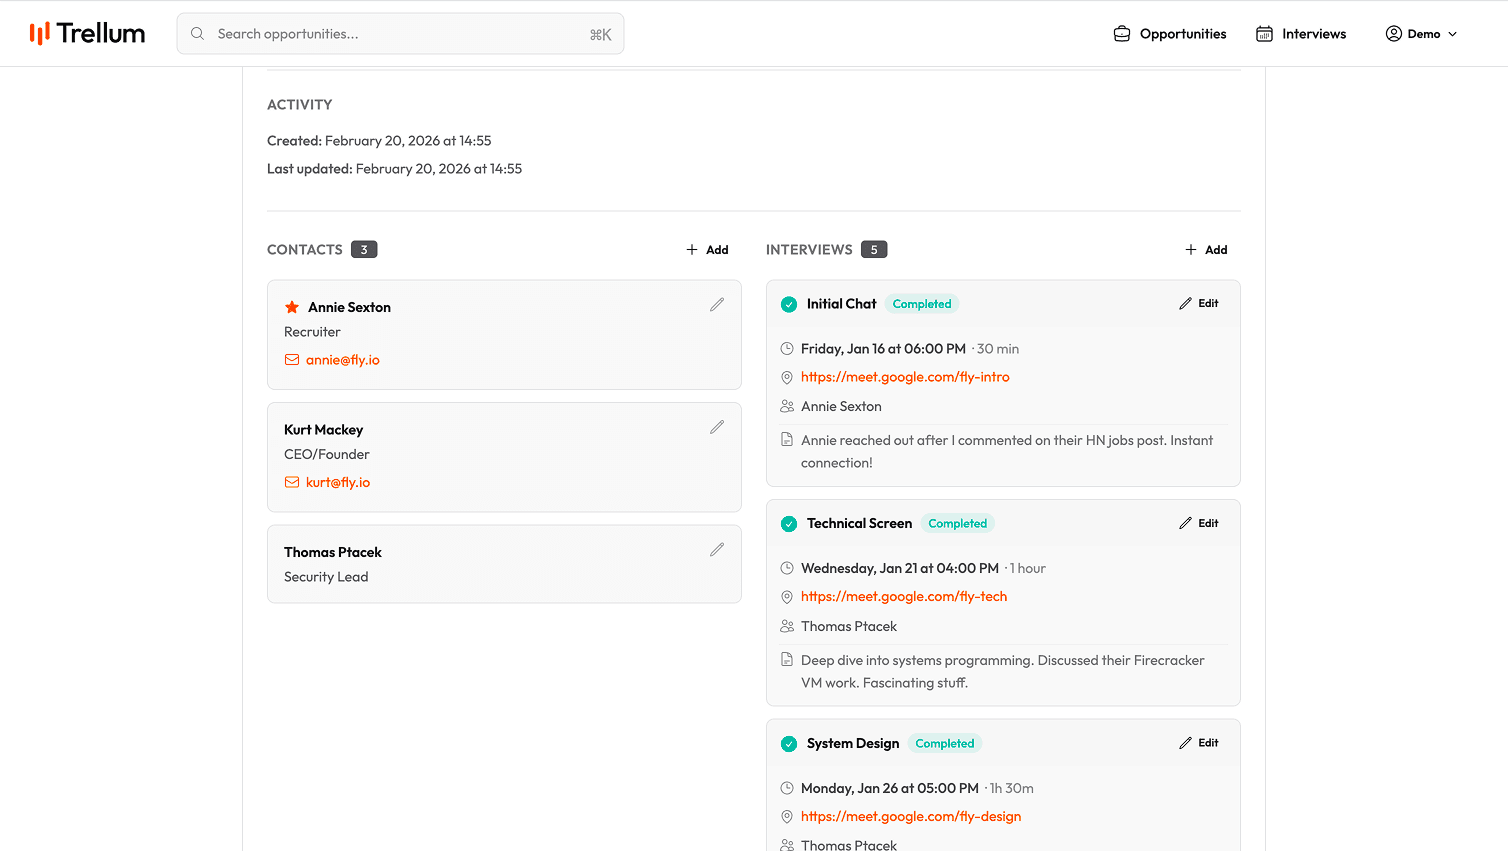
Task: Open the fly-design Google Meet link
Action: pyautogui.click(x=911, y=816)
